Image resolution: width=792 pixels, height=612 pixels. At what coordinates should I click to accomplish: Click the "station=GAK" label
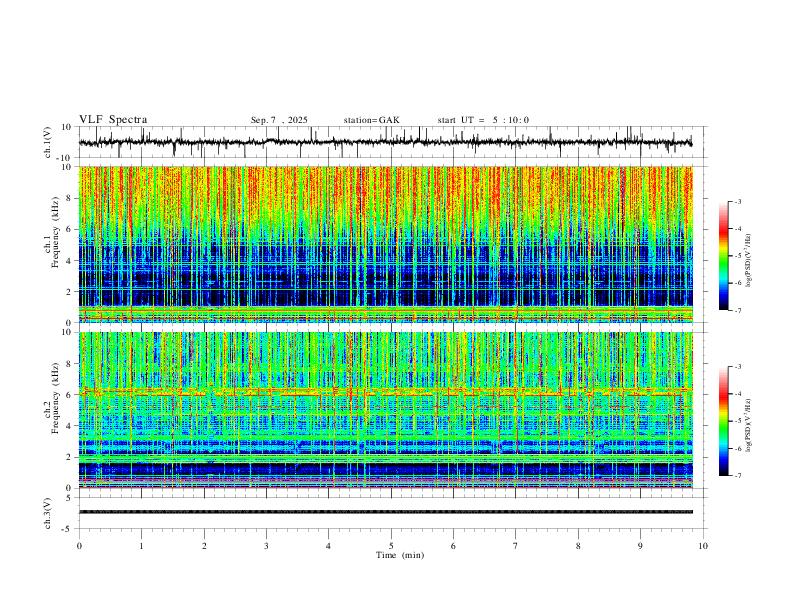(x=371, y=120)
